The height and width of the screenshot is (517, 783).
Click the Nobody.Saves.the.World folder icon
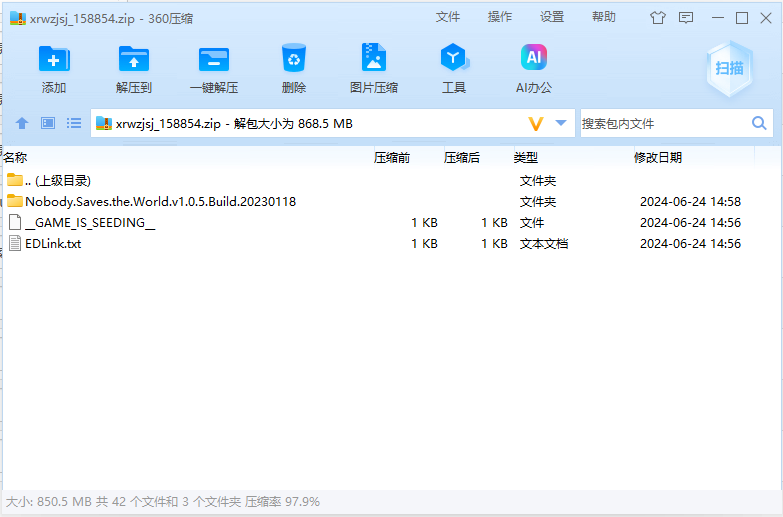point(14,201)
